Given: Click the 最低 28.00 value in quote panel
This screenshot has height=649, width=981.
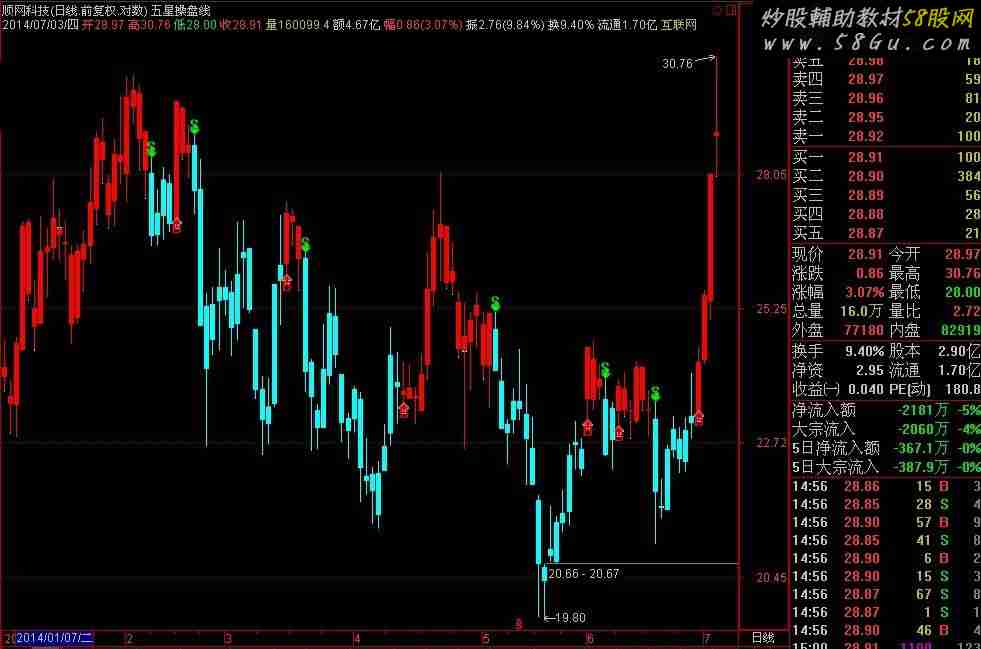Looking at the screenshot, I should coord(962,292).
